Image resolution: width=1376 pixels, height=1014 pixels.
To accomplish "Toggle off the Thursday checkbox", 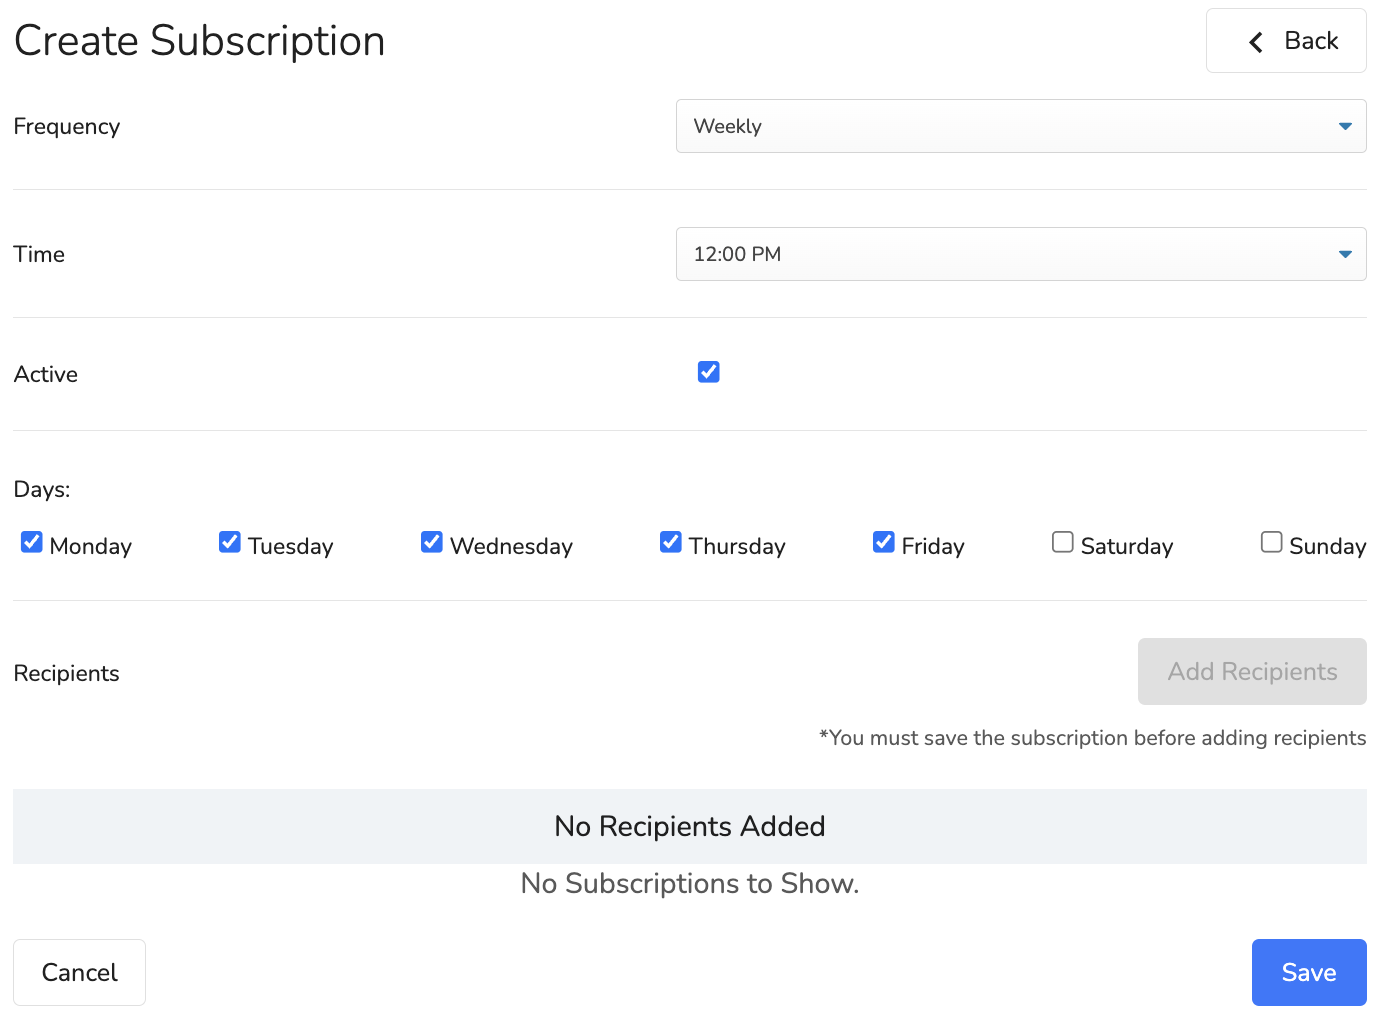I will click(670, 541).
